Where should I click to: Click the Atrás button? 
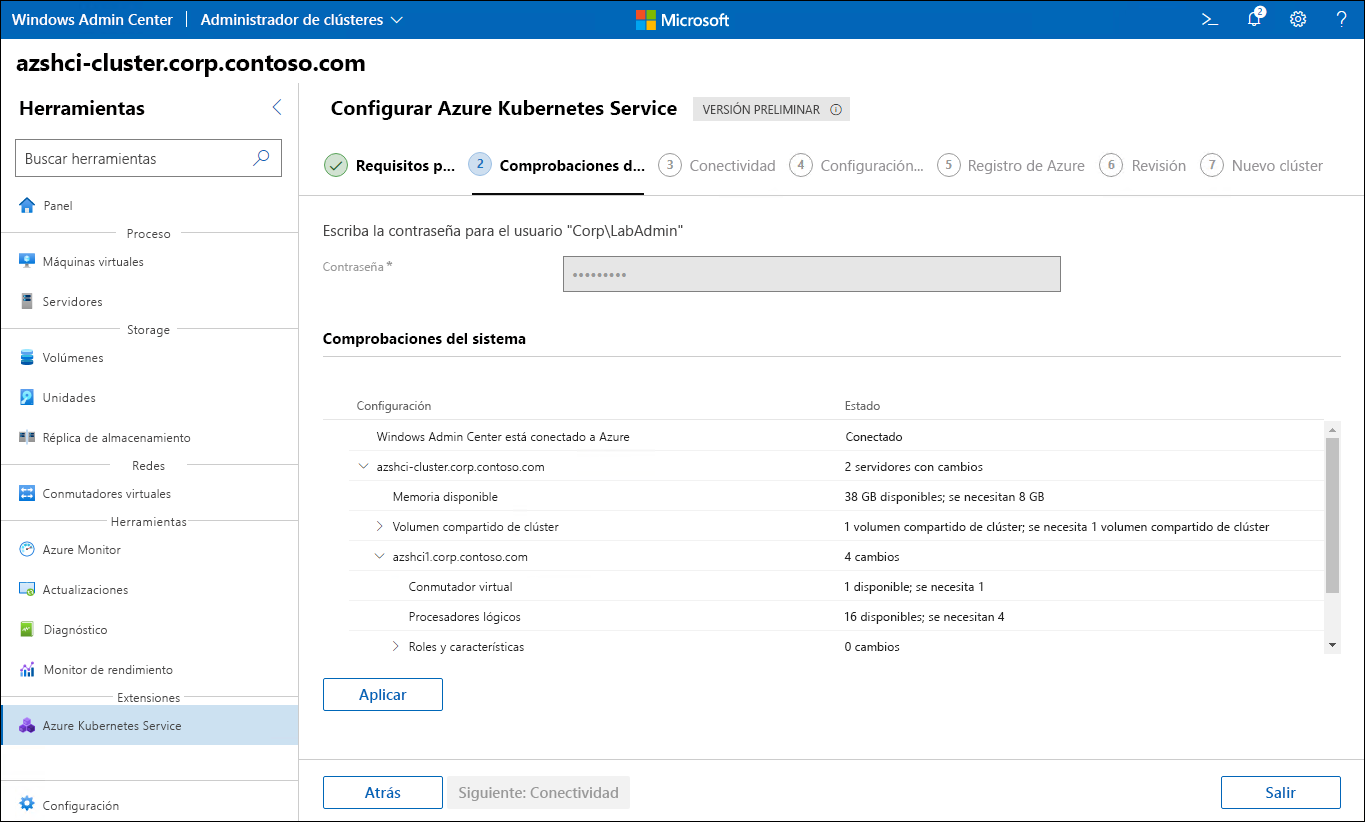pyautogui.click(x=383, y=792)
